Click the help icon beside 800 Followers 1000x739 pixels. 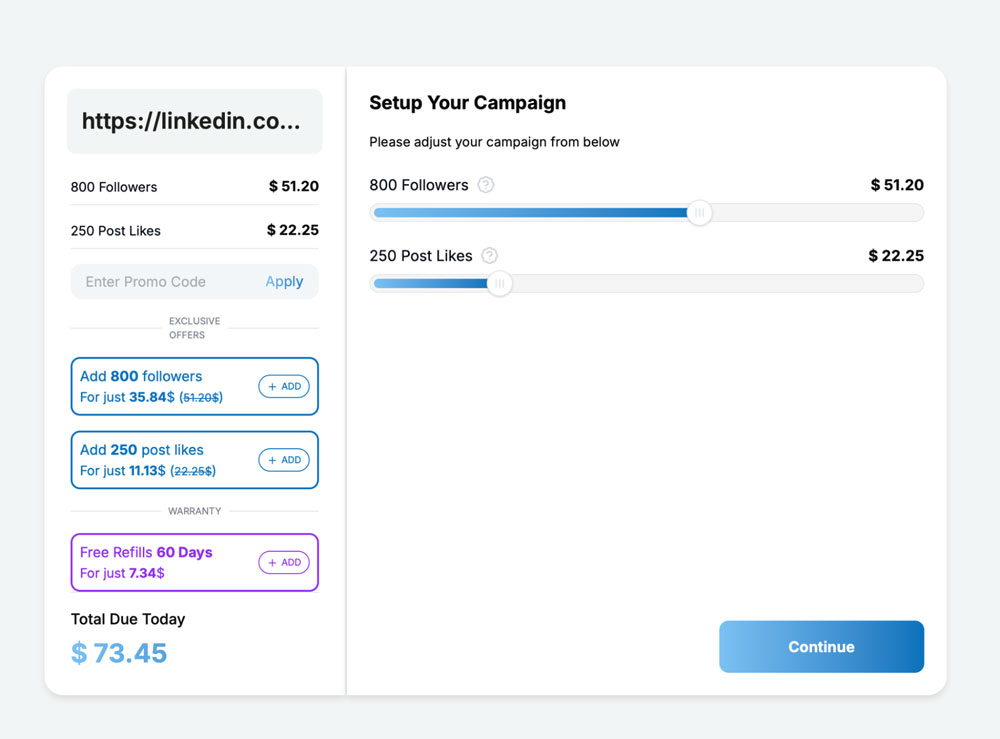[x=486, y=185]
